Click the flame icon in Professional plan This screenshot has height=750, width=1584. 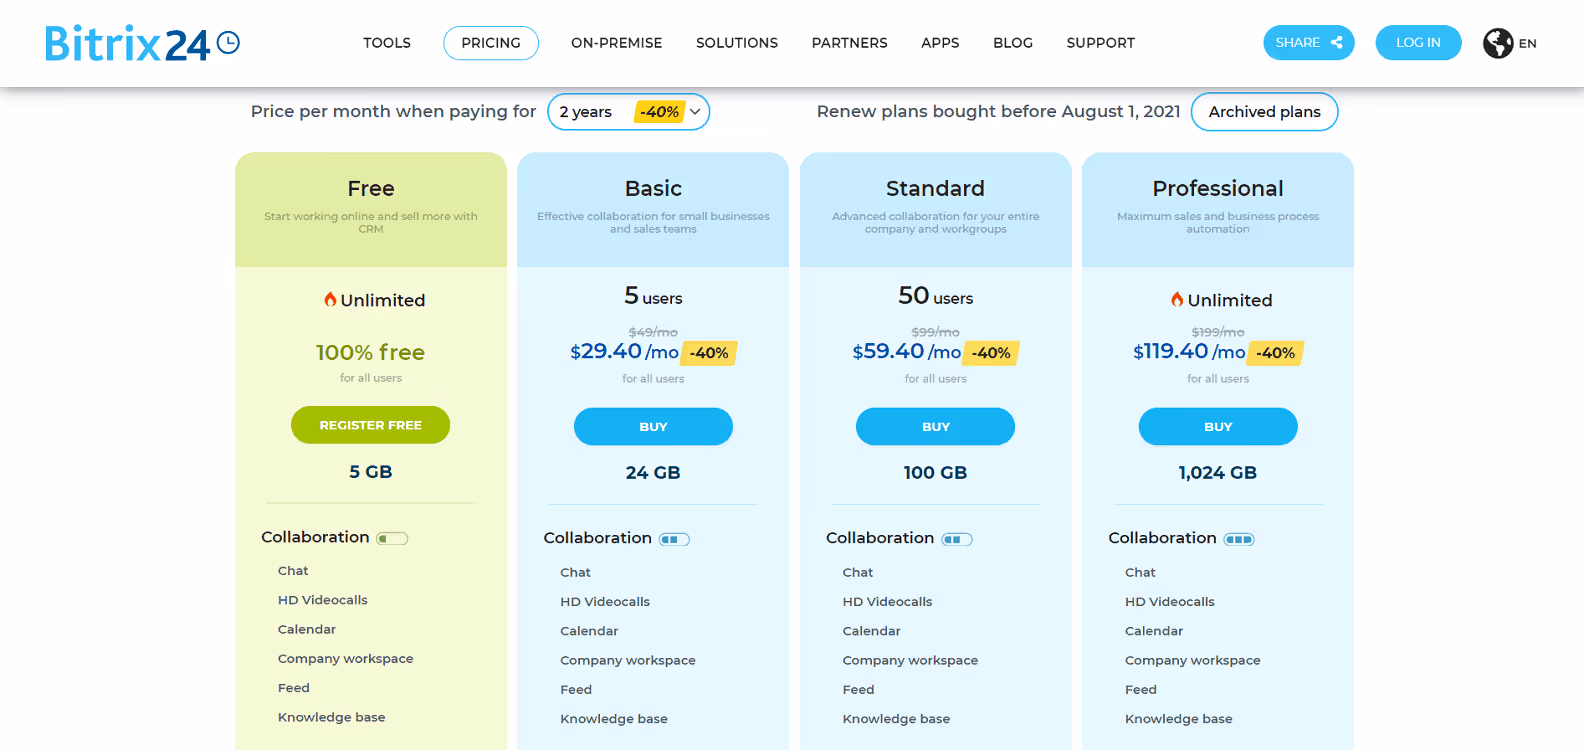[1177, 299]
